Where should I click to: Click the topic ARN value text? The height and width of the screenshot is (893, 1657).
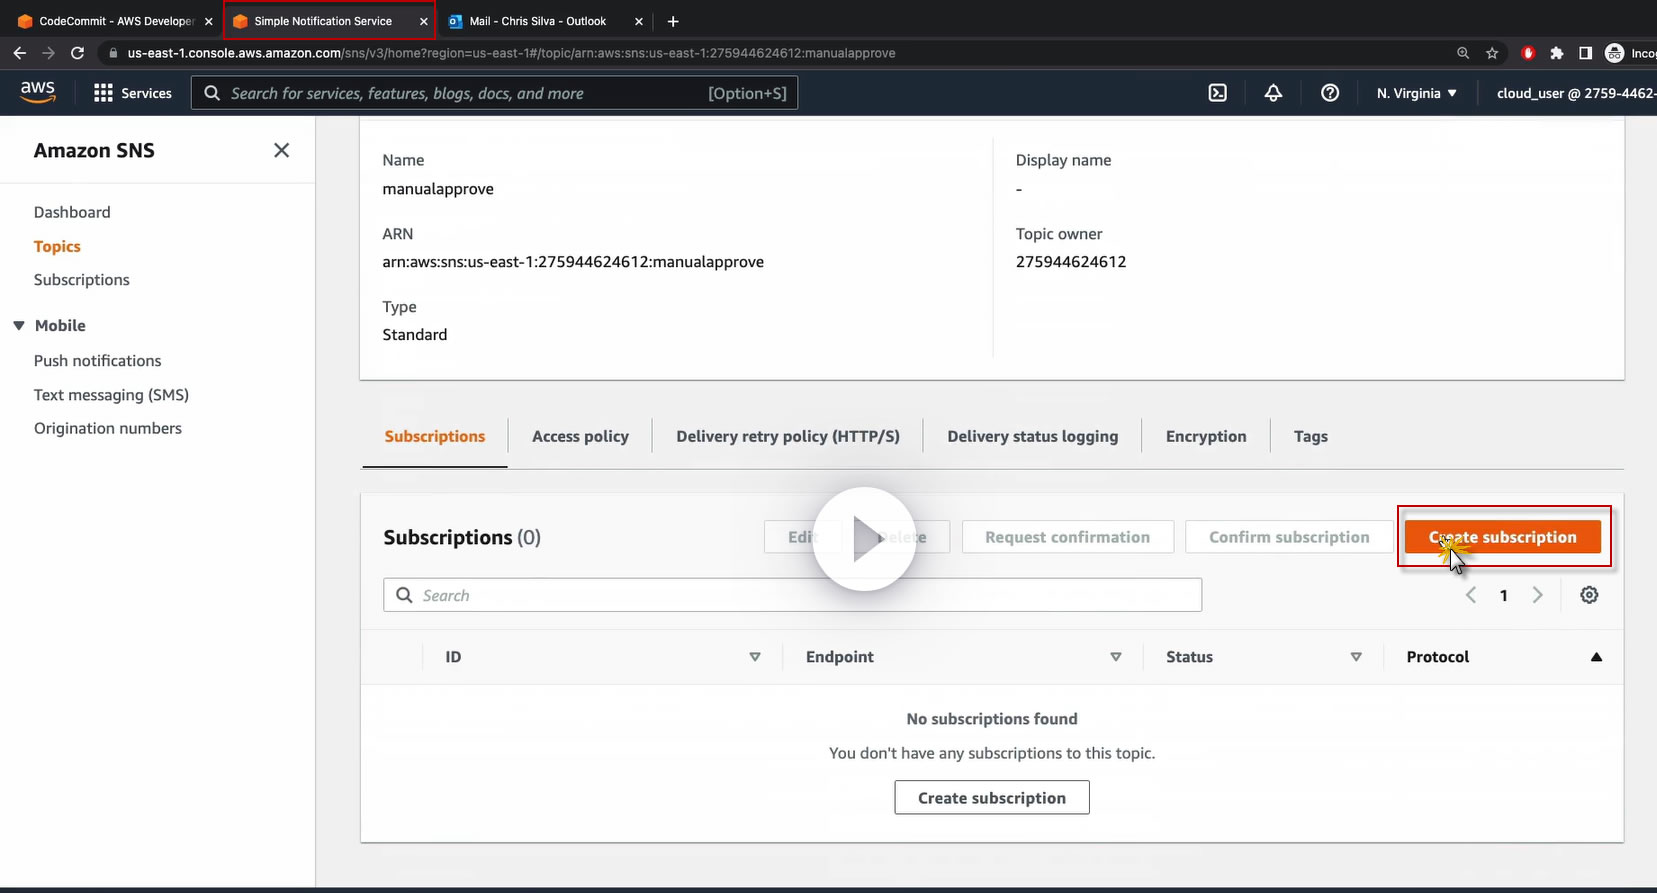pyautogui.click(x=573, y=262)
